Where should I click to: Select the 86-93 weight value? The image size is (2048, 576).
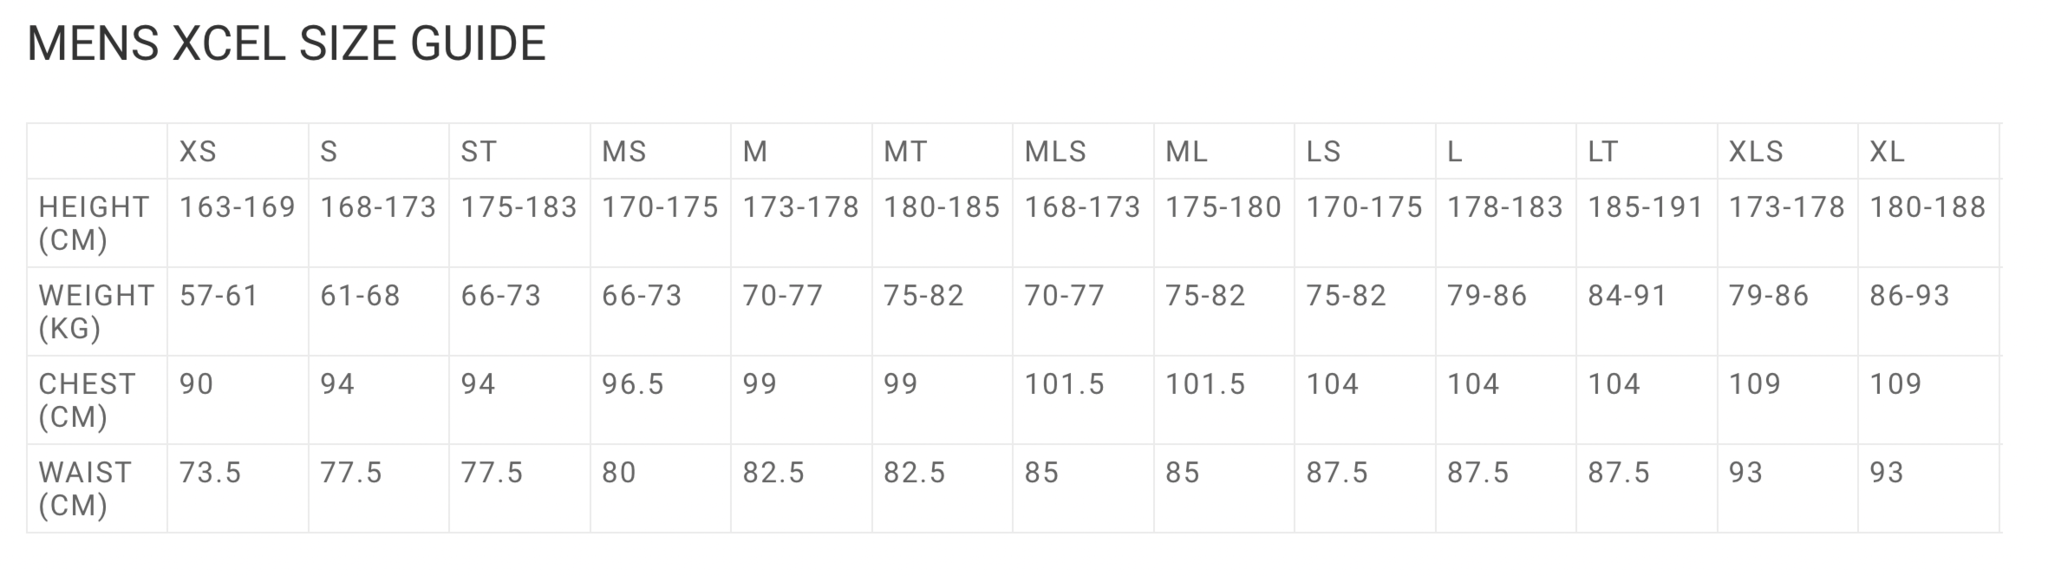point(1909,296)
